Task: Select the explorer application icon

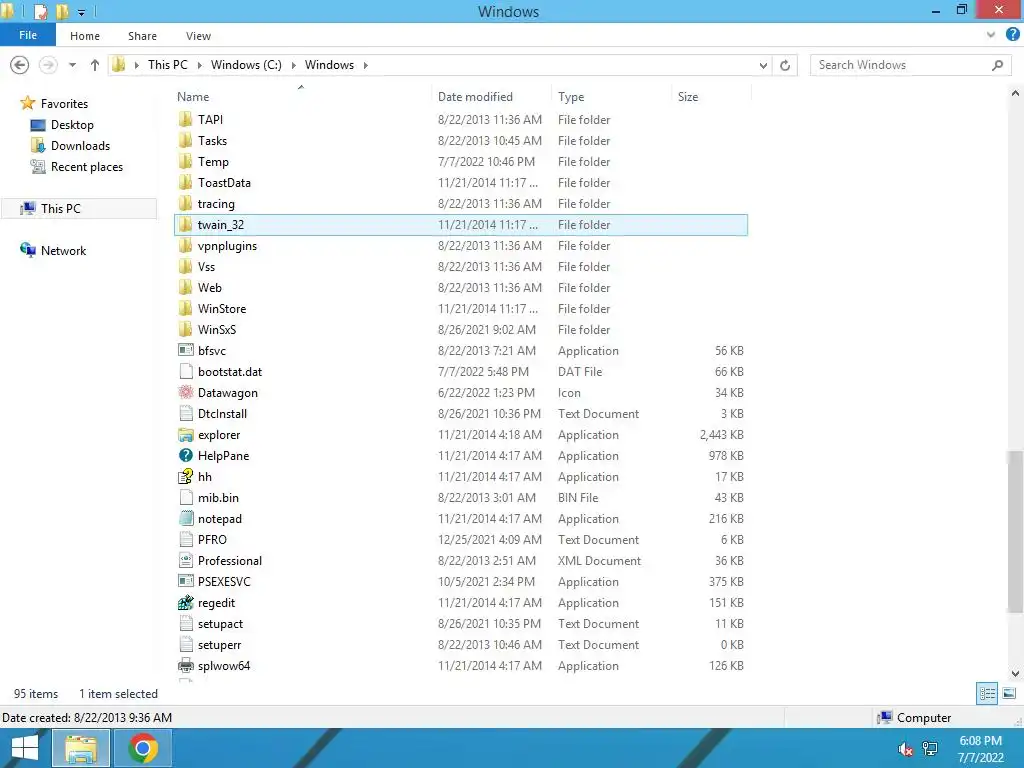Action: click(x=186, y=435)
